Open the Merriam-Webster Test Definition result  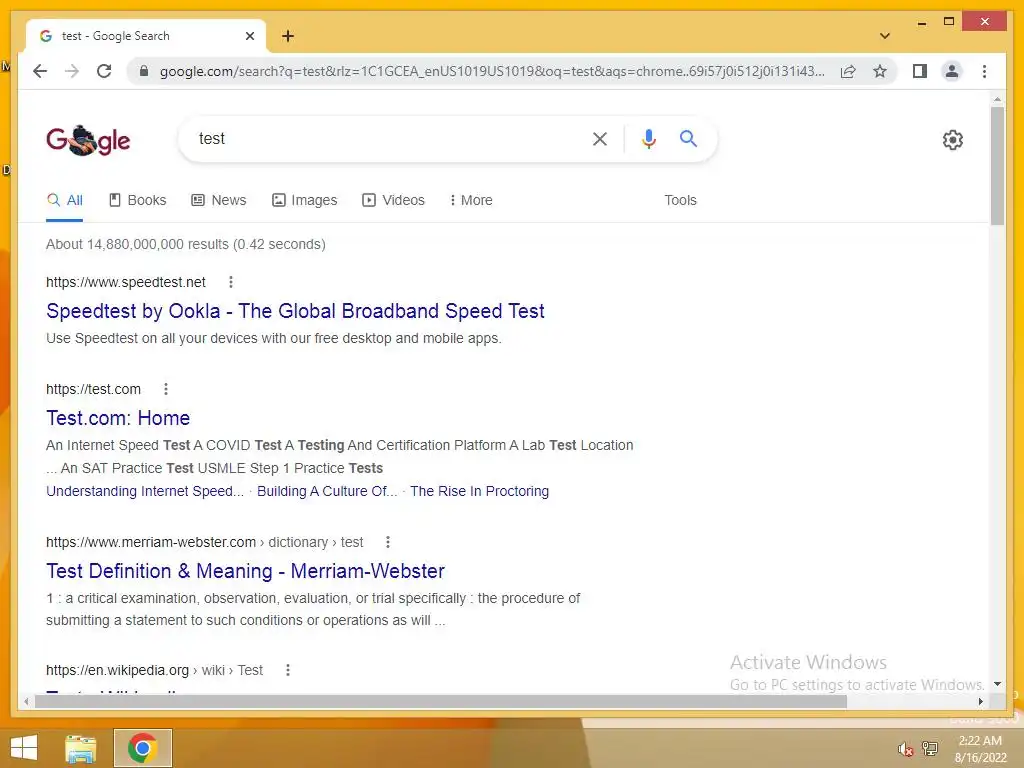tap(246, 571)
